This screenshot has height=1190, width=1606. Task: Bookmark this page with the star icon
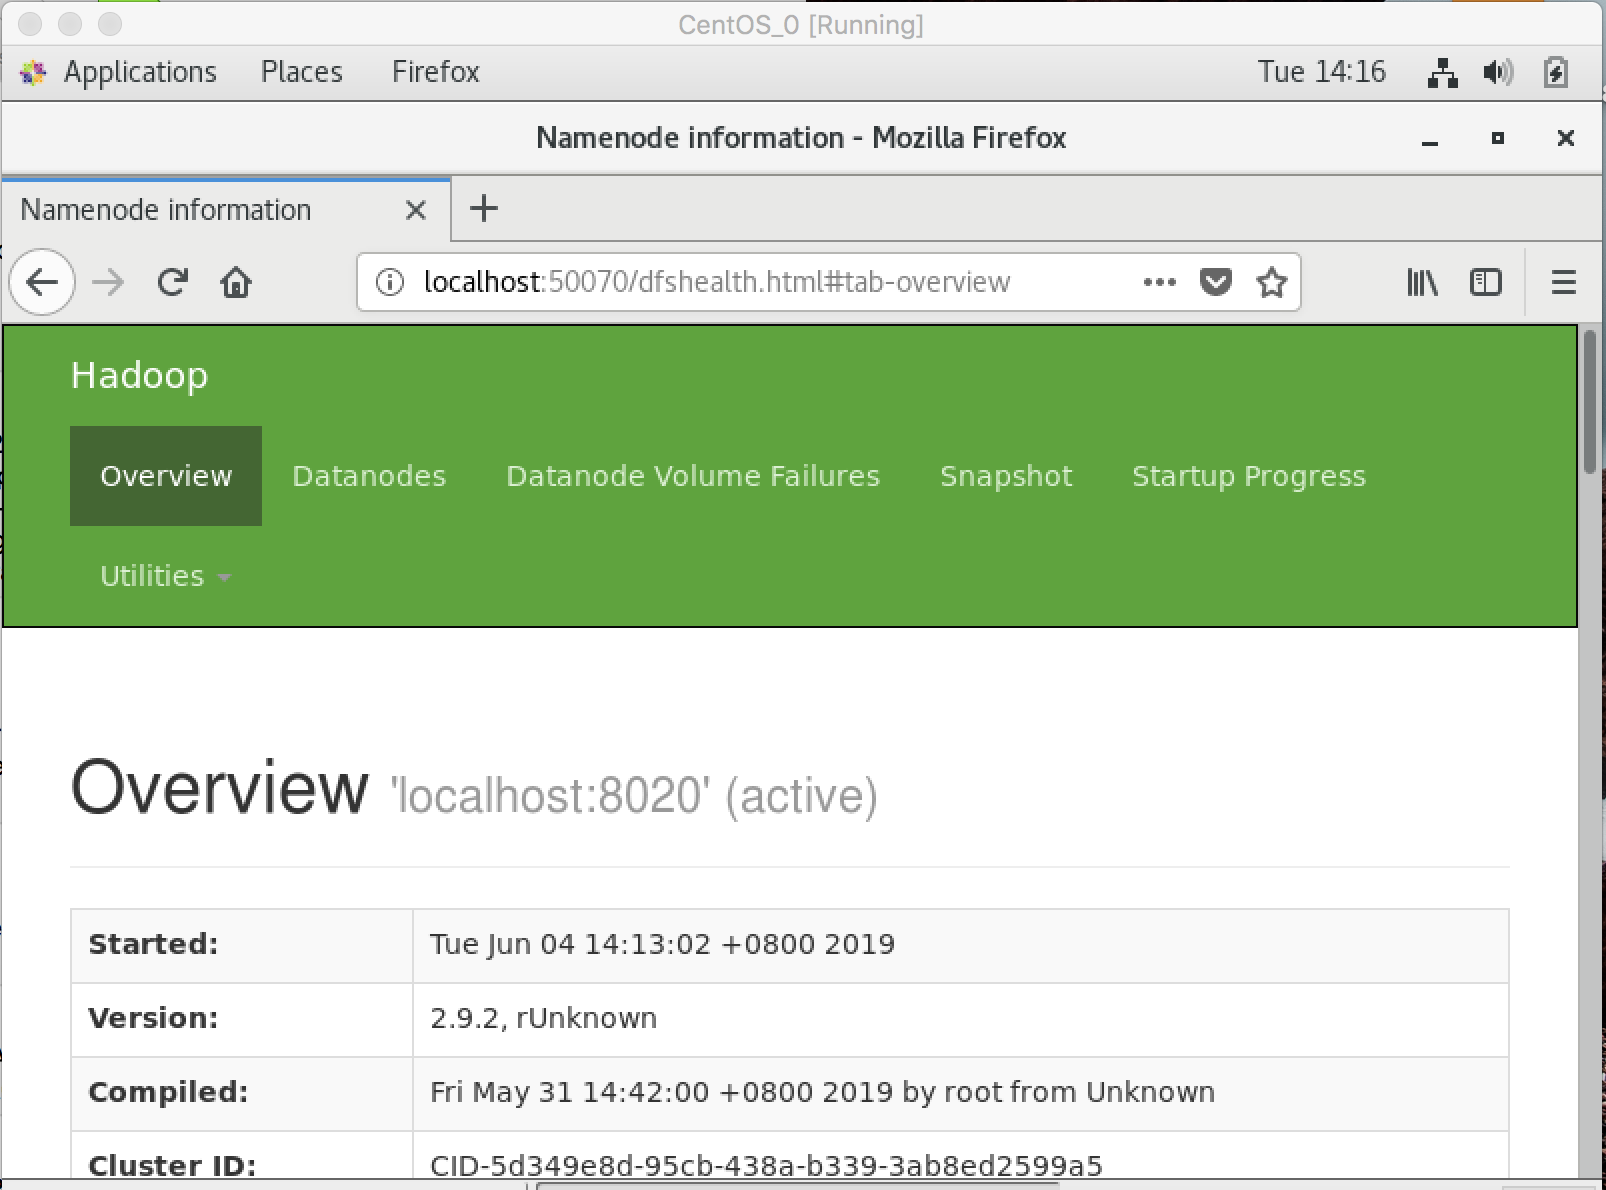(x=1272, y=283)
